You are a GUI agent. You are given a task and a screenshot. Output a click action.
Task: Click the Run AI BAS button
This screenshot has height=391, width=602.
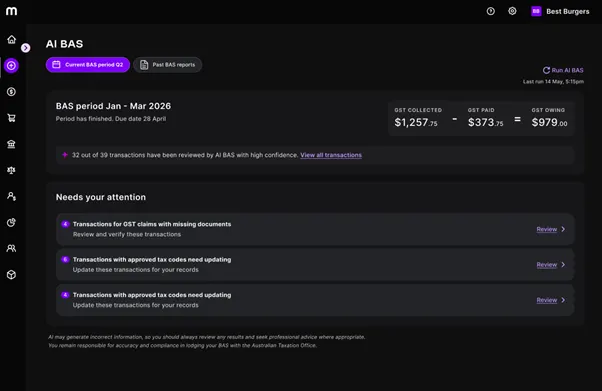[x=563, y=70]
